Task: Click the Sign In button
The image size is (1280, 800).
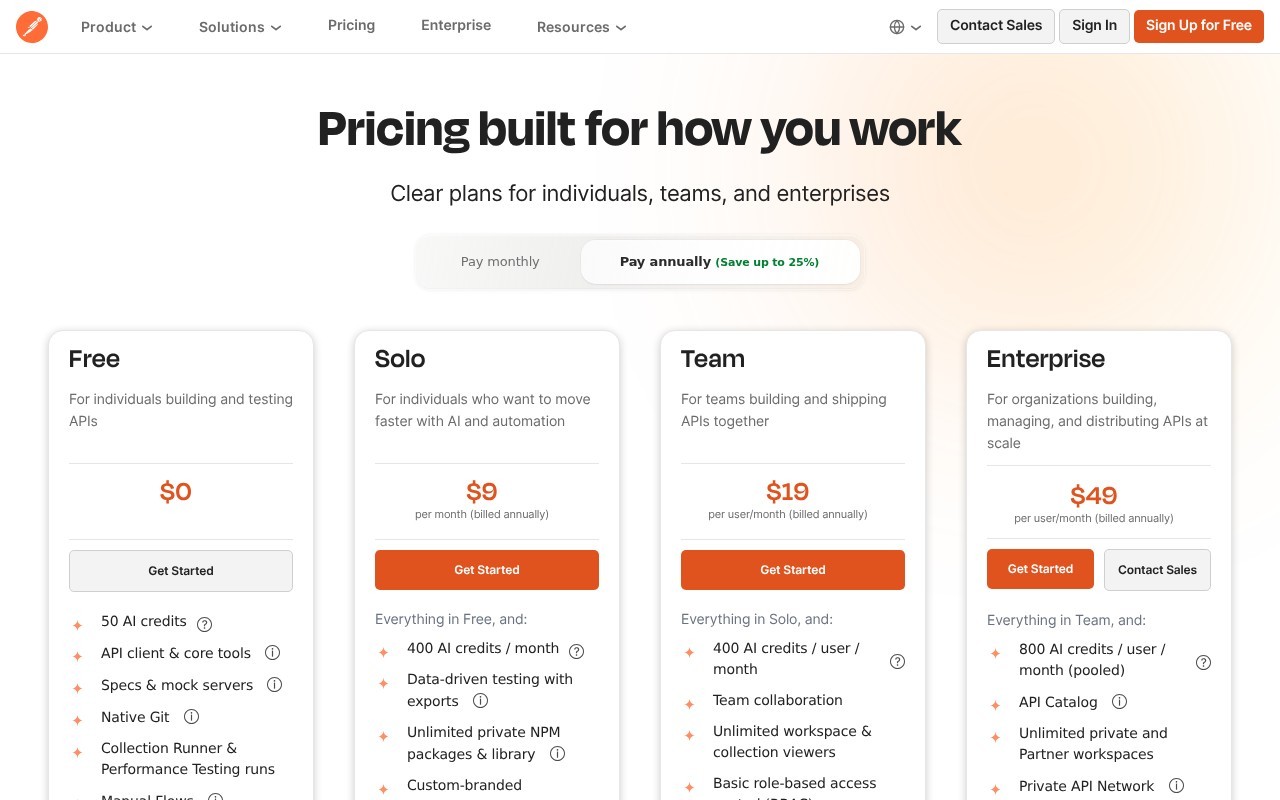Action: pyautogui.click(x=1094, y=26)
